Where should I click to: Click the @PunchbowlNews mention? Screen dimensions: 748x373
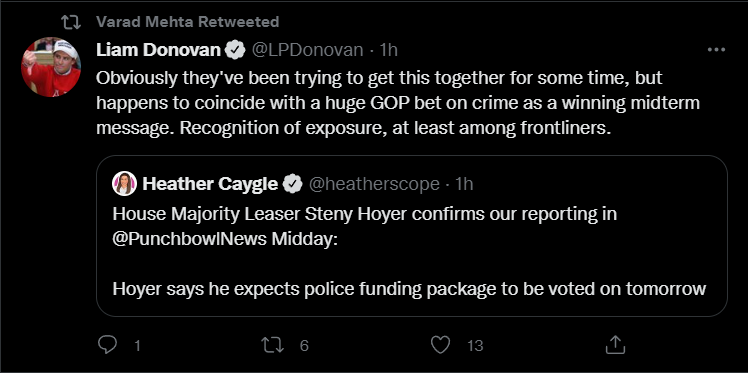pyautogui.click(x=189, y=238)
